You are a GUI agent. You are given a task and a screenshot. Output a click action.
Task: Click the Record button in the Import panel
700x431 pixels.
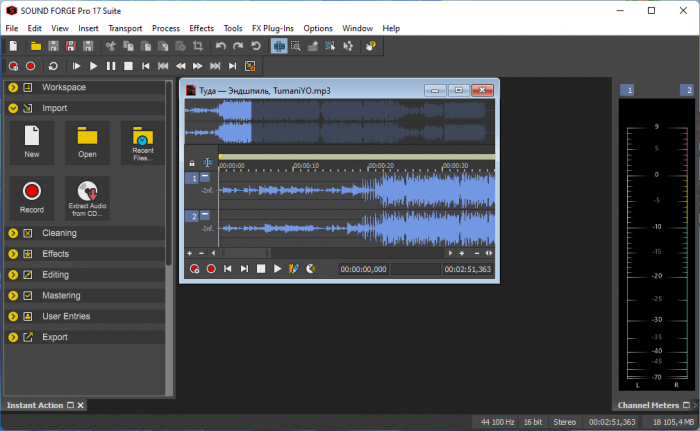32,198
